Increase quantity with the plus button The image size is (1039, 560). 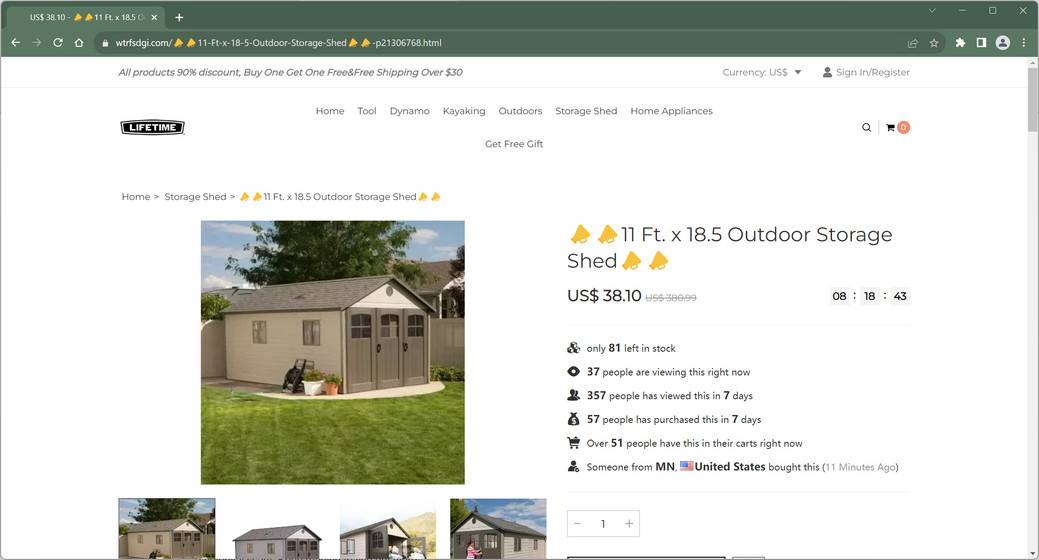[x=629, y=524]
